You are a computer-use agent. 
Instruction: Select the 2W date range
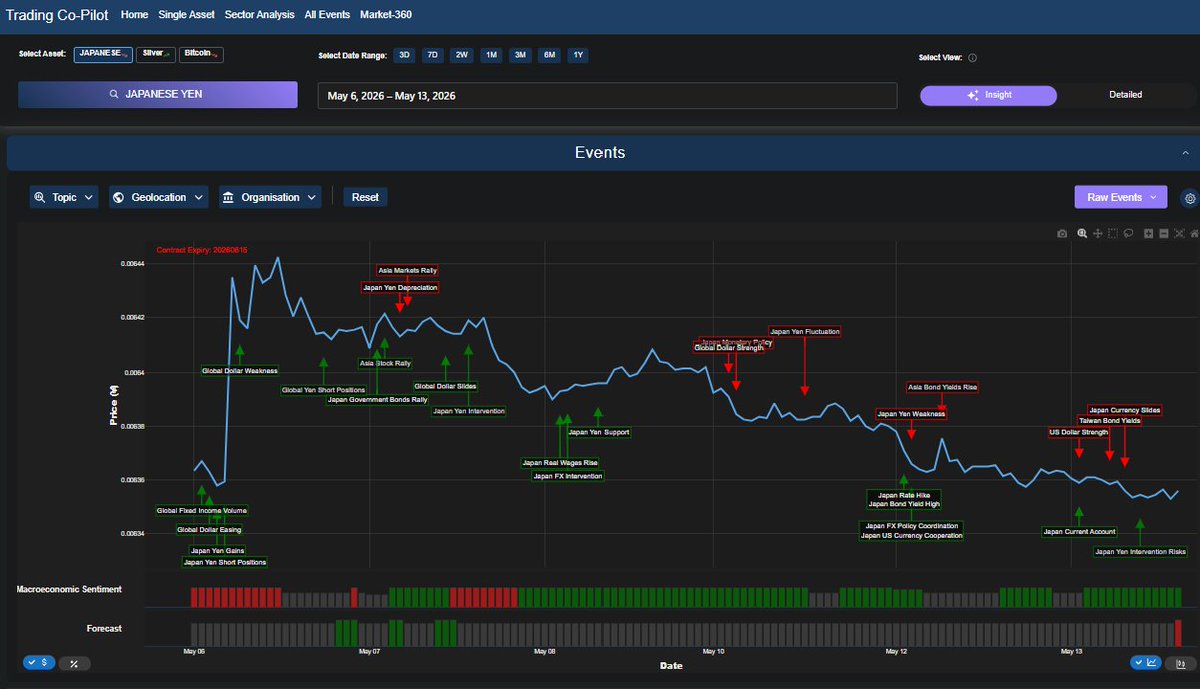click(x=462, y=56)
